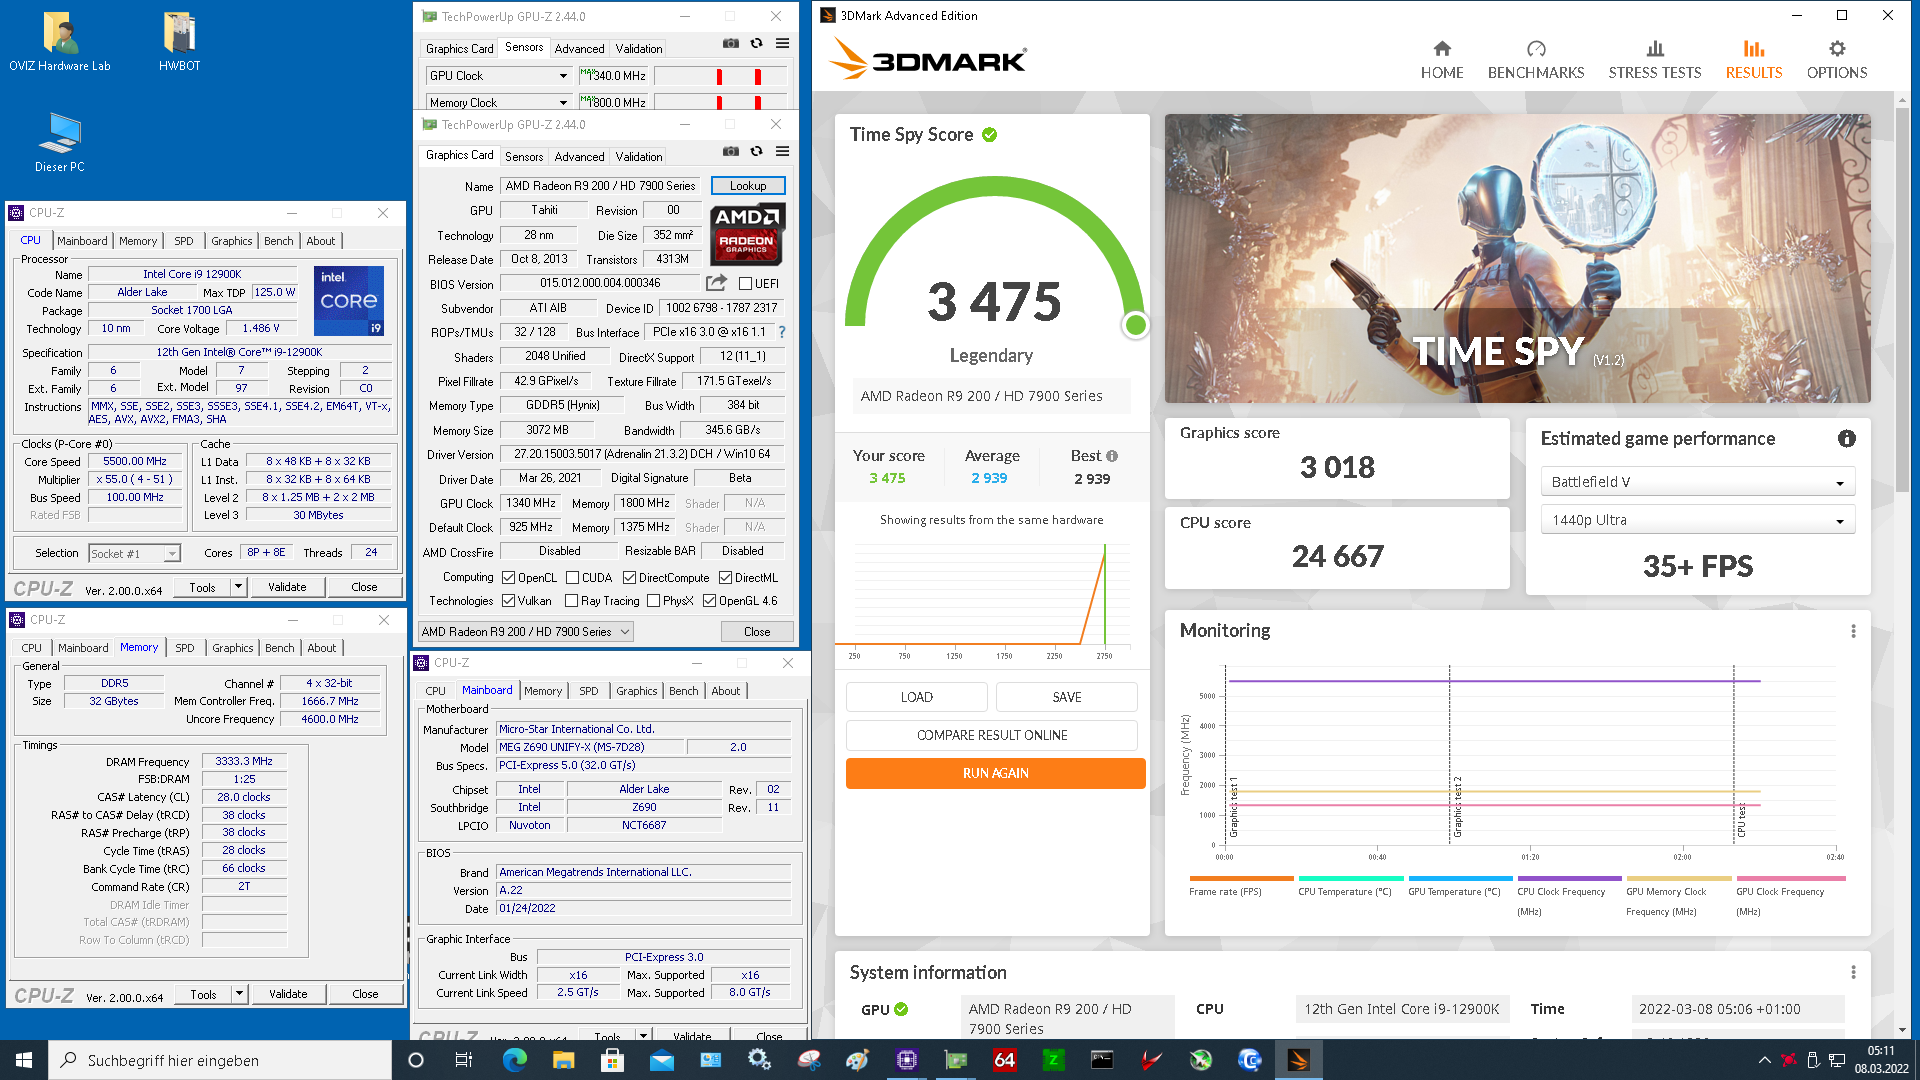Screen dimensions: 1920x1080
Task: Click COMPARE RESULT ONLINE button
Action: pyautogui.click(x=992, y=735)
